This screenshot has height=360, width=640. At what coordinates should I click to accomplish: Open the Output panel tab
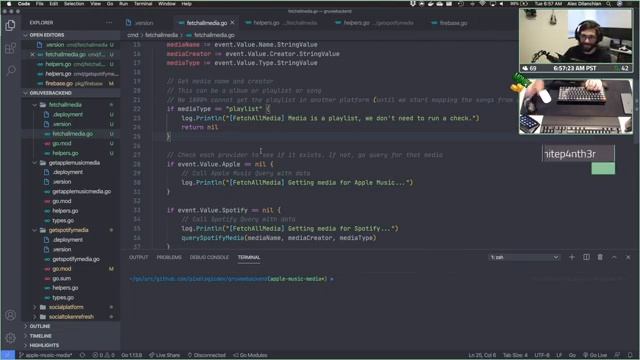(x=138, y=258)
